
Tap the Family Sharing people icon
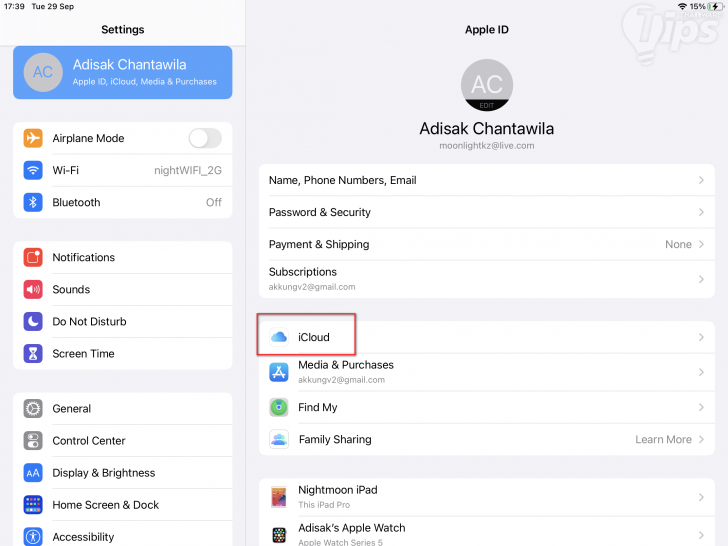279,439
